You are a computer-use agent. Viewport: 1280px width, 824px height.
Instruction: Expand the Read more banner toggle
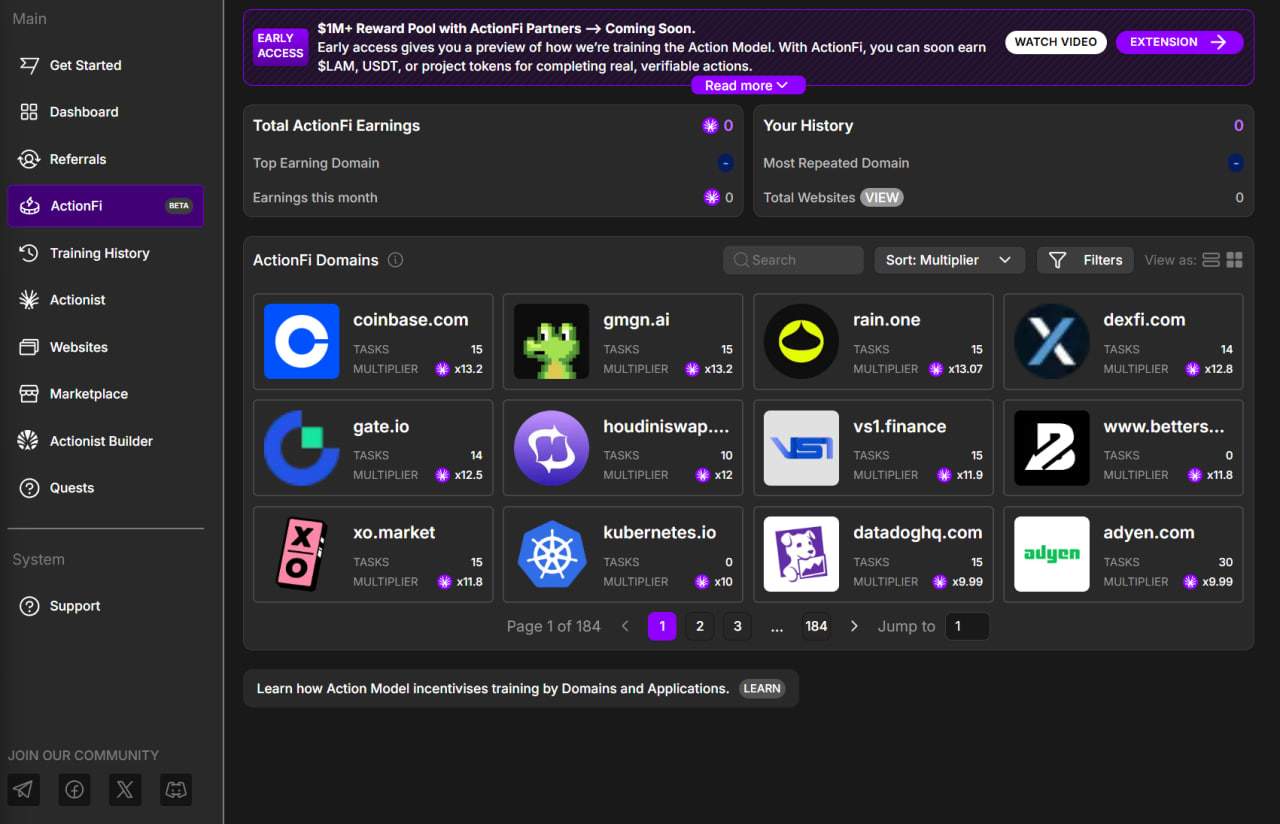pyautogui.click(x=748, y=86)
